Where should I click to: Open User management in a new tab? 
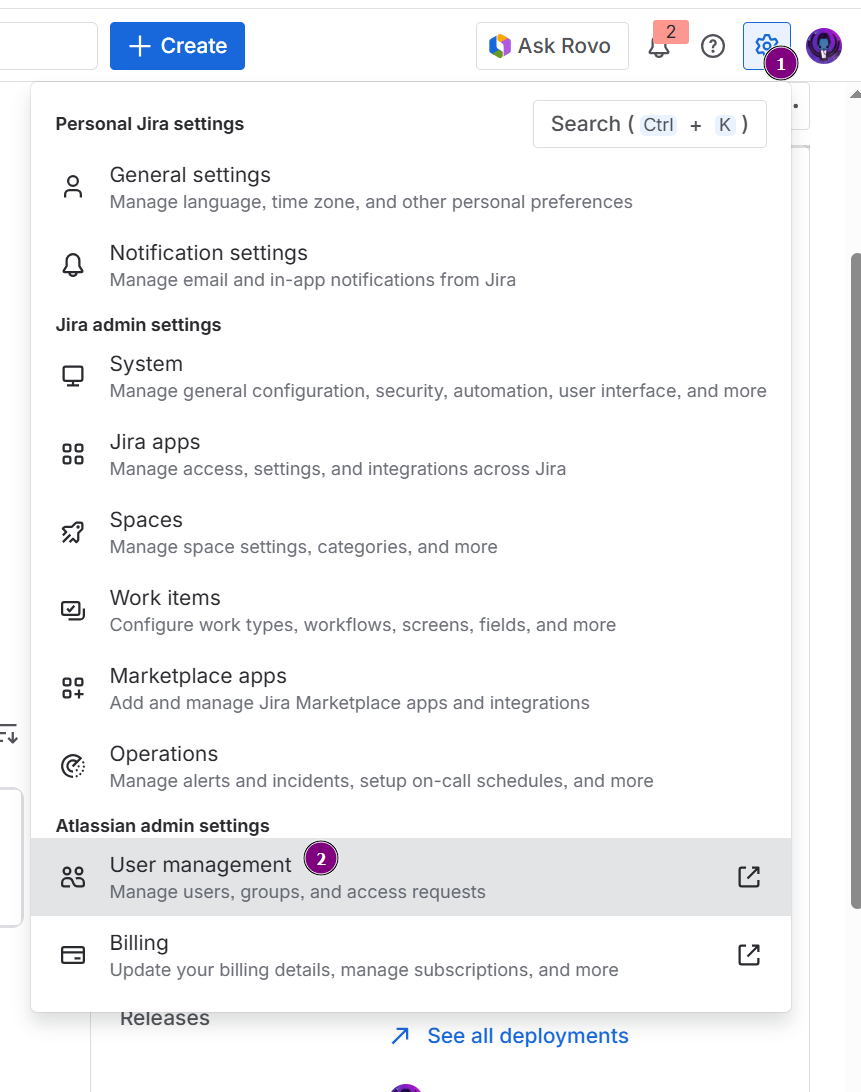point(749,875)
